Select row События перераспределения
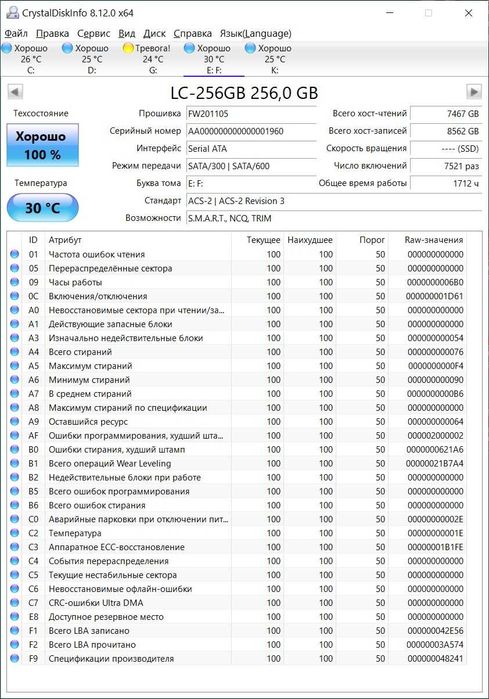The image size is (489, 699). [237, 561]
